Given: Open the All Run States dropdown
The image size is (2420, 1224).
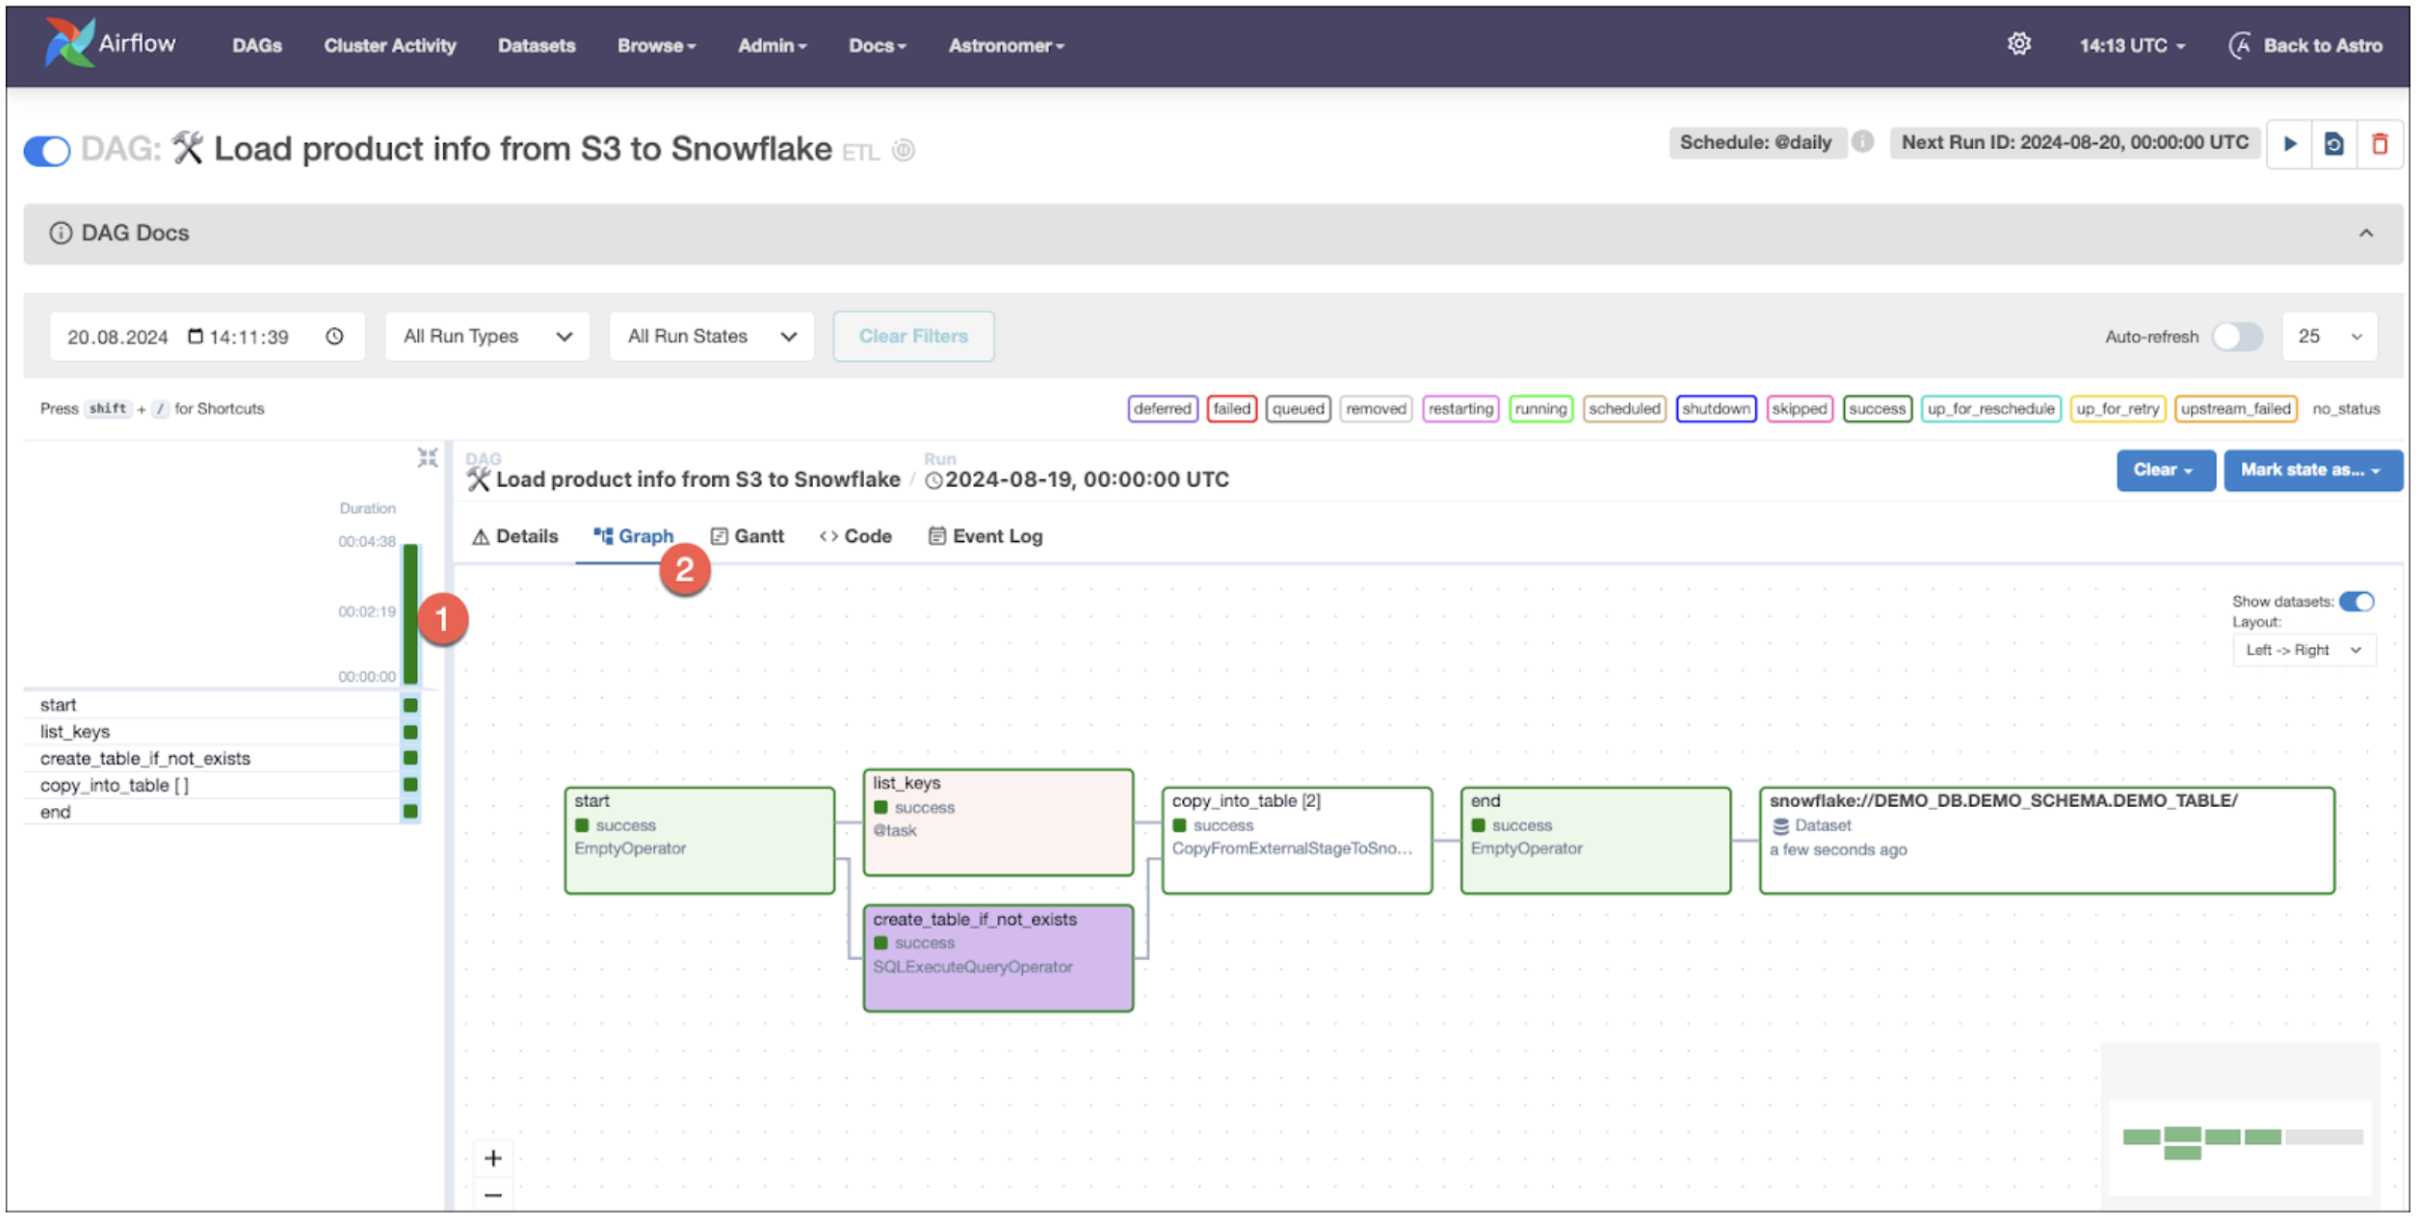Looking at the screenshot, I should pos(711,336).
